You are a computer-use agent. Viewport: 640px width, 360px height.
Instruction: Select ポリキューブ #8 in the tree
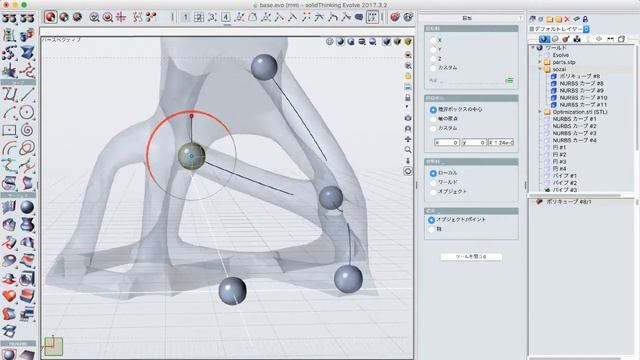pyautogui.click(x=580, y=76)
